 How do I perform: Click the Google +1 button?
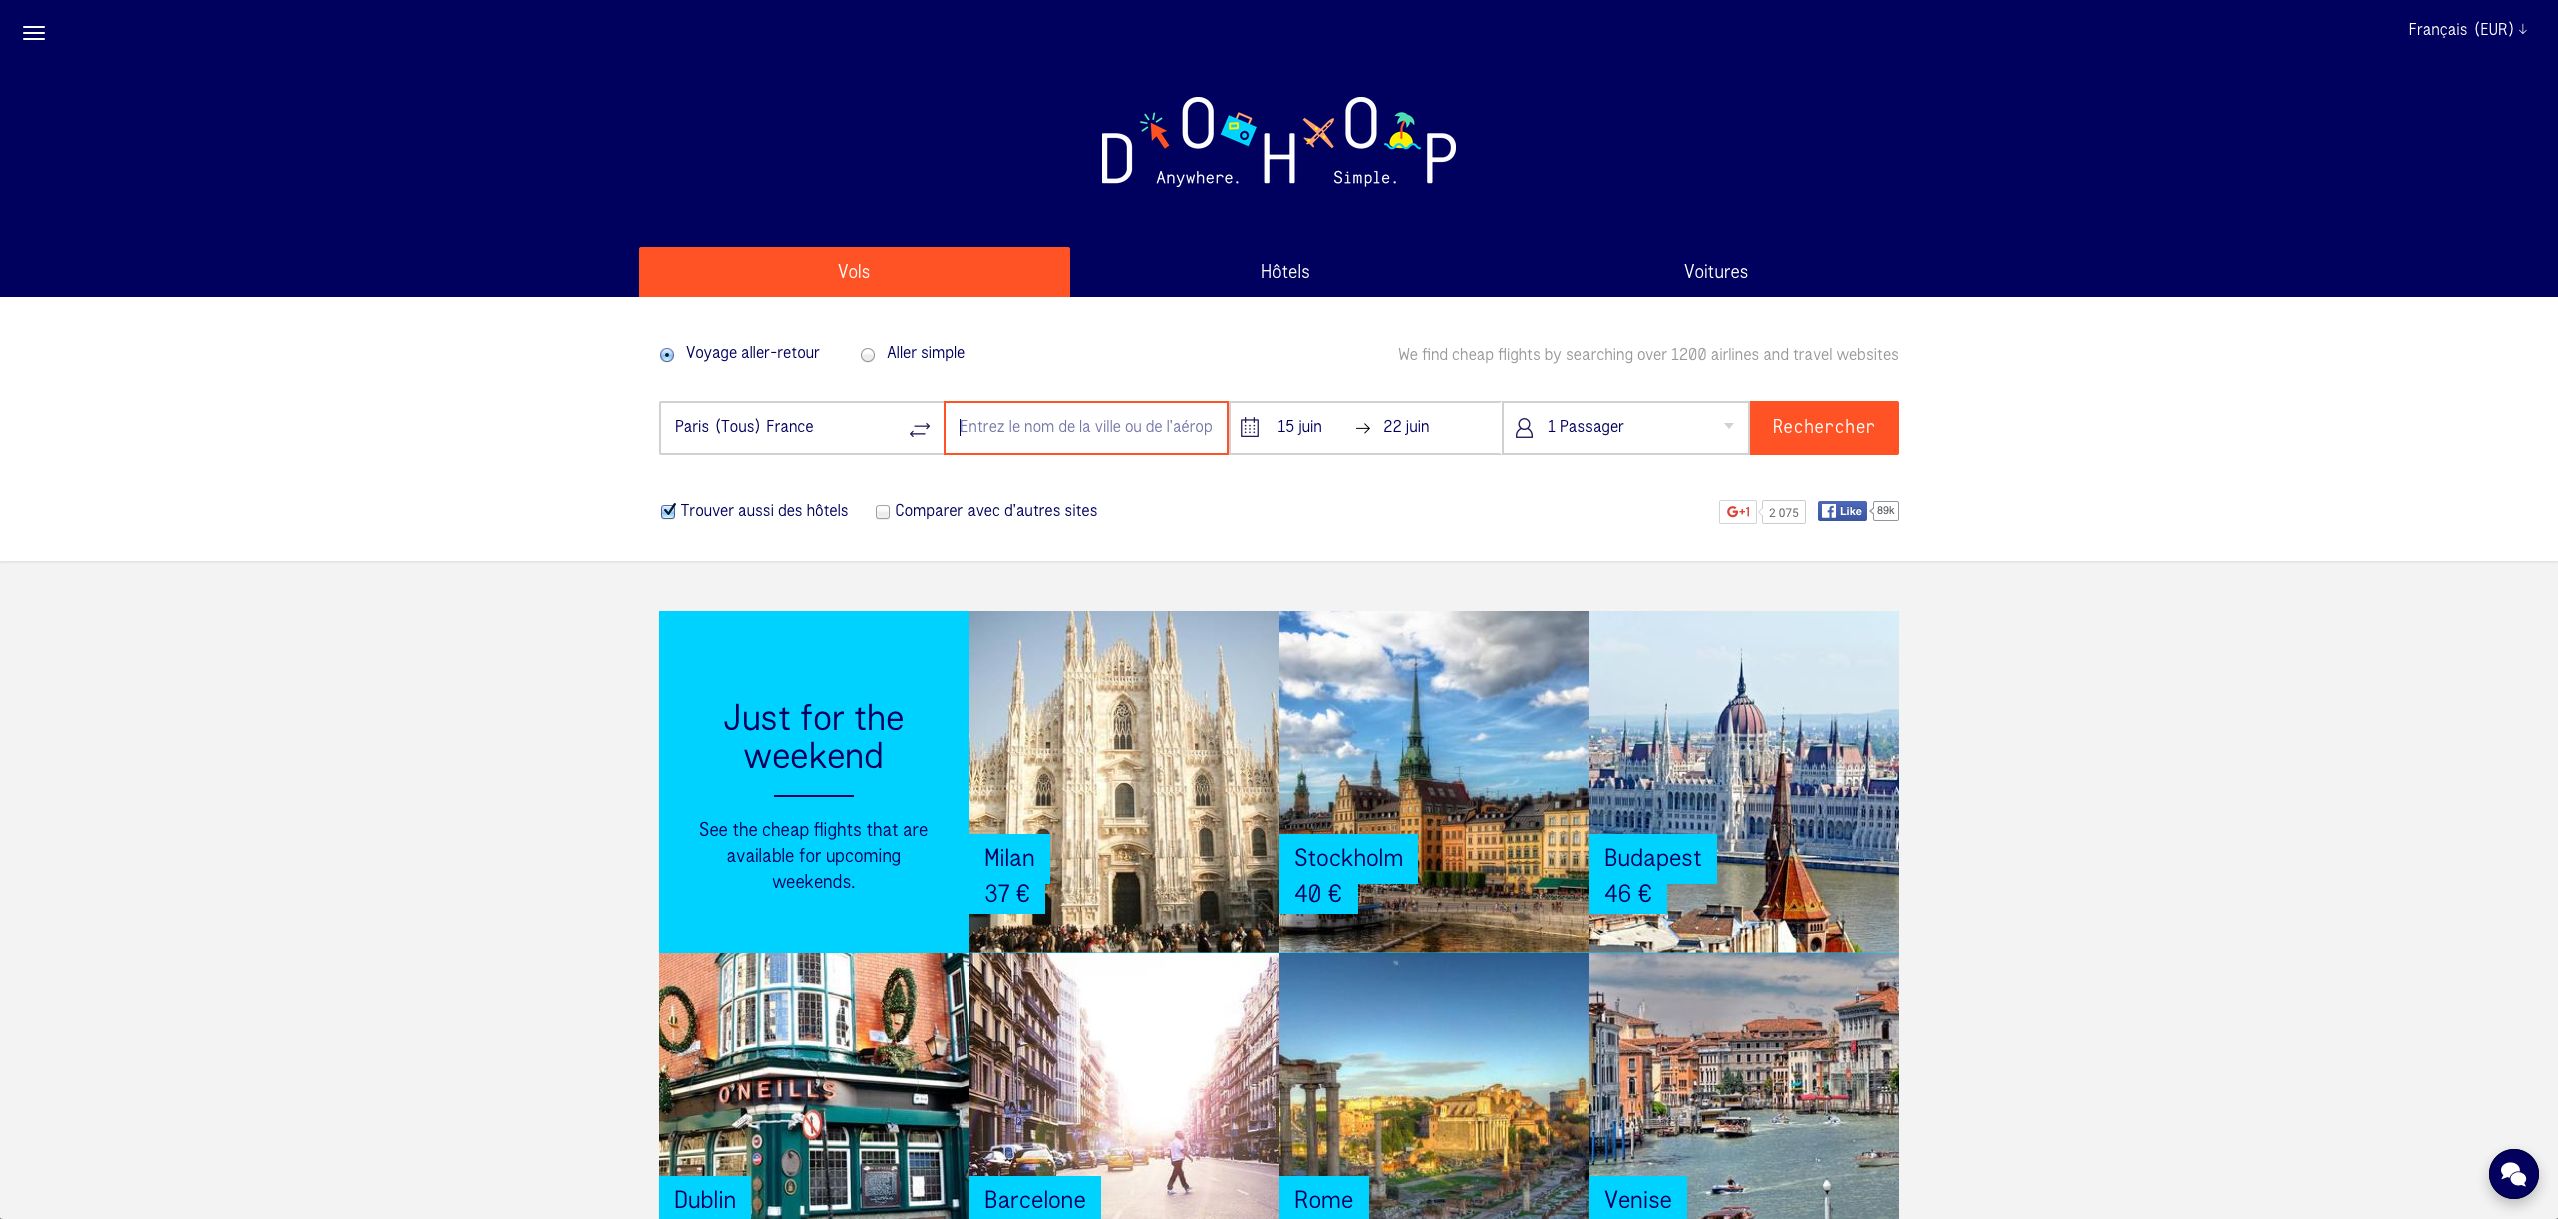(x=1737, y=512)
